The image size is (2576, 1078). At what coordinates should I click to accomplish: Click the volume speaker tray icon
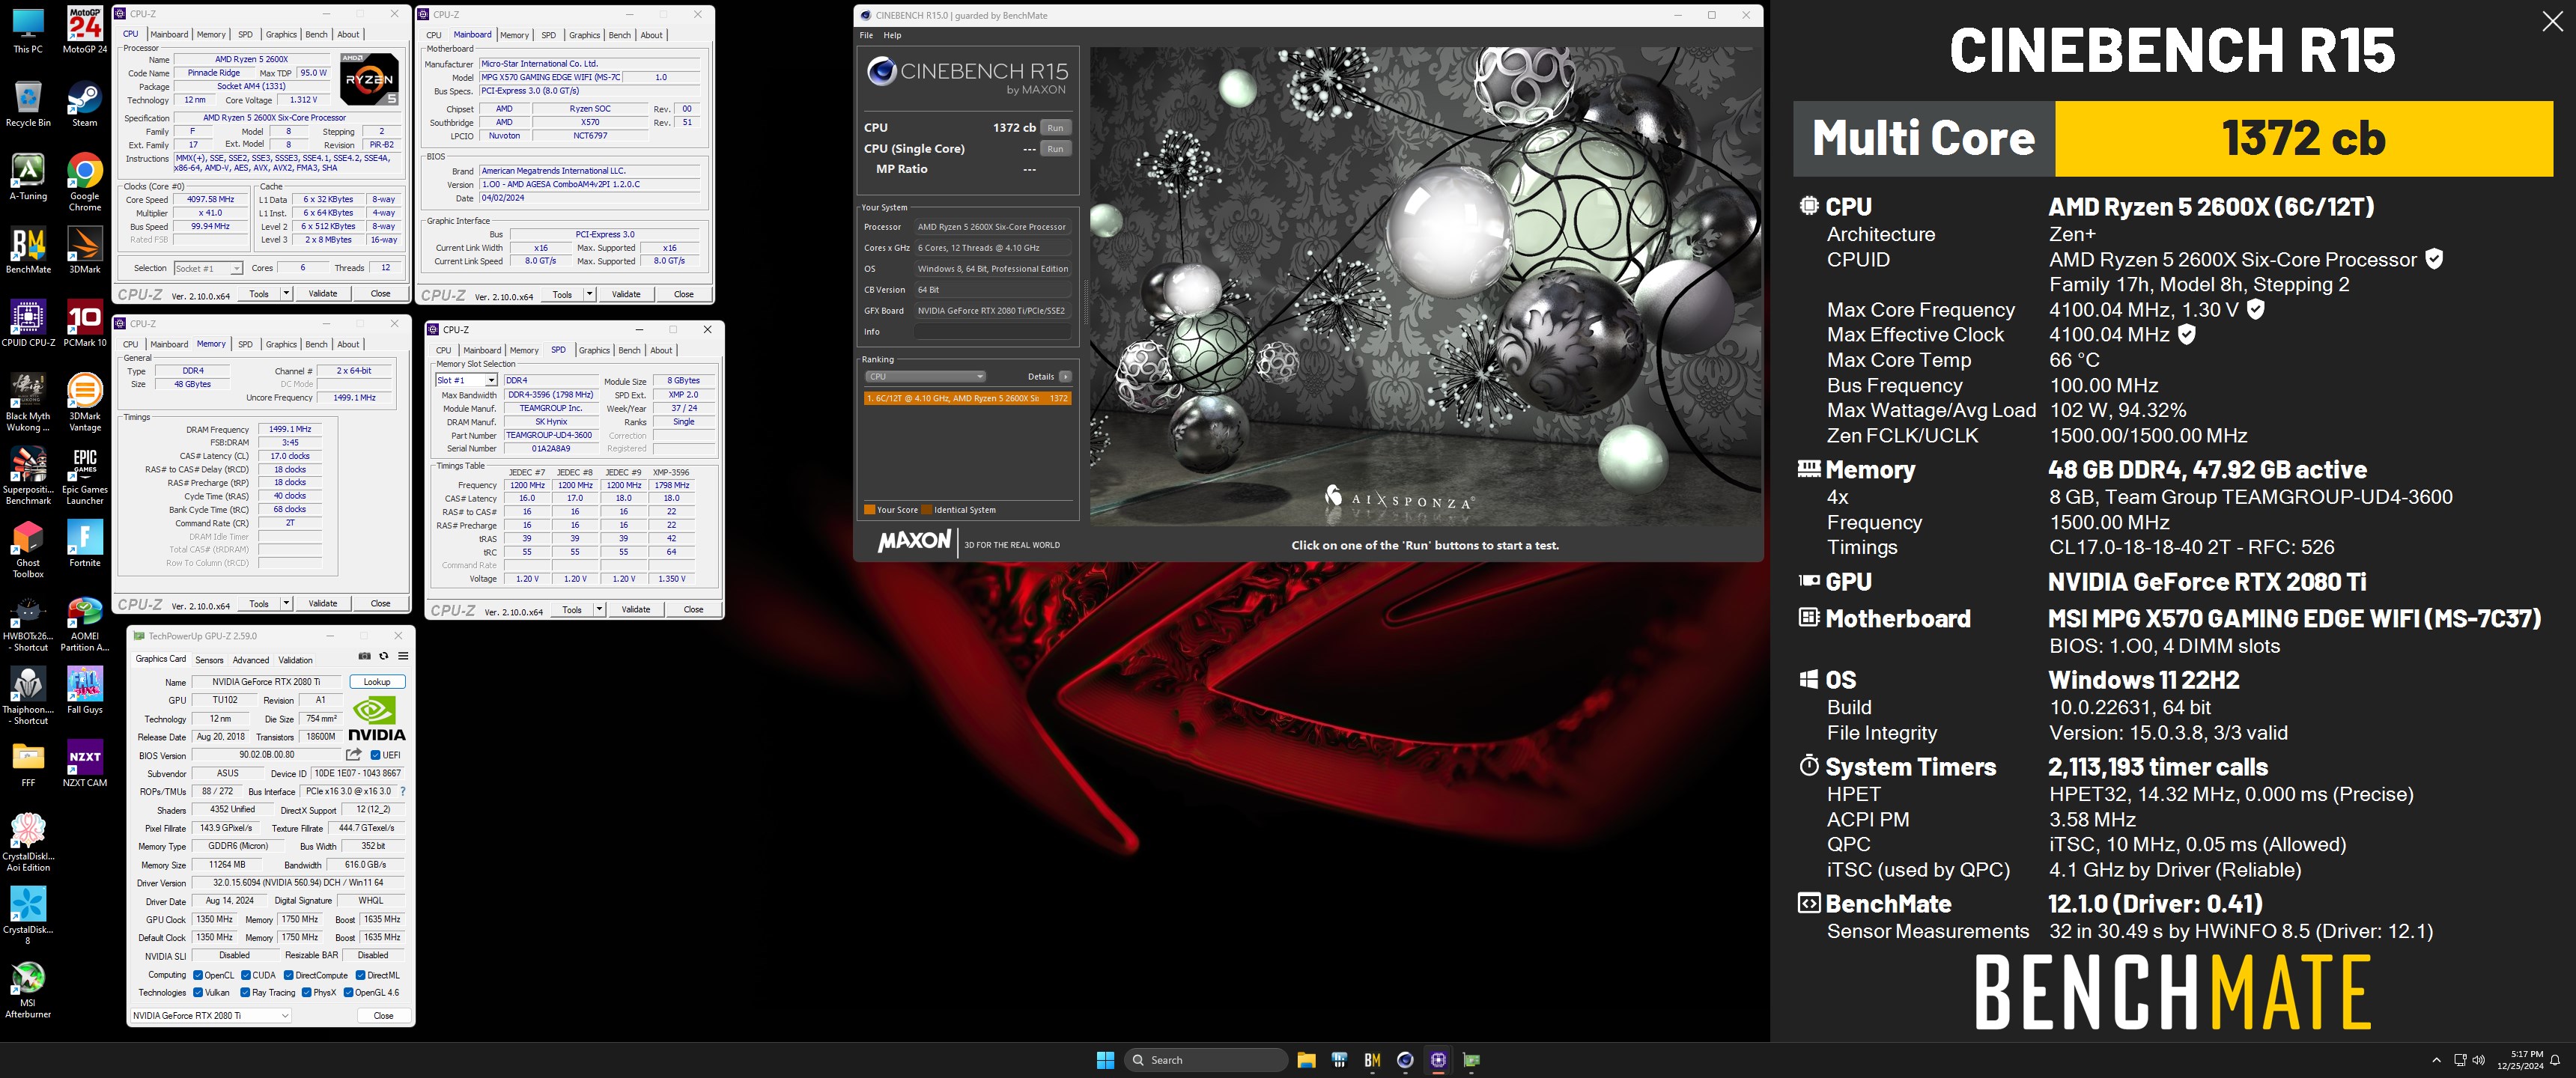(2478, 1060)
